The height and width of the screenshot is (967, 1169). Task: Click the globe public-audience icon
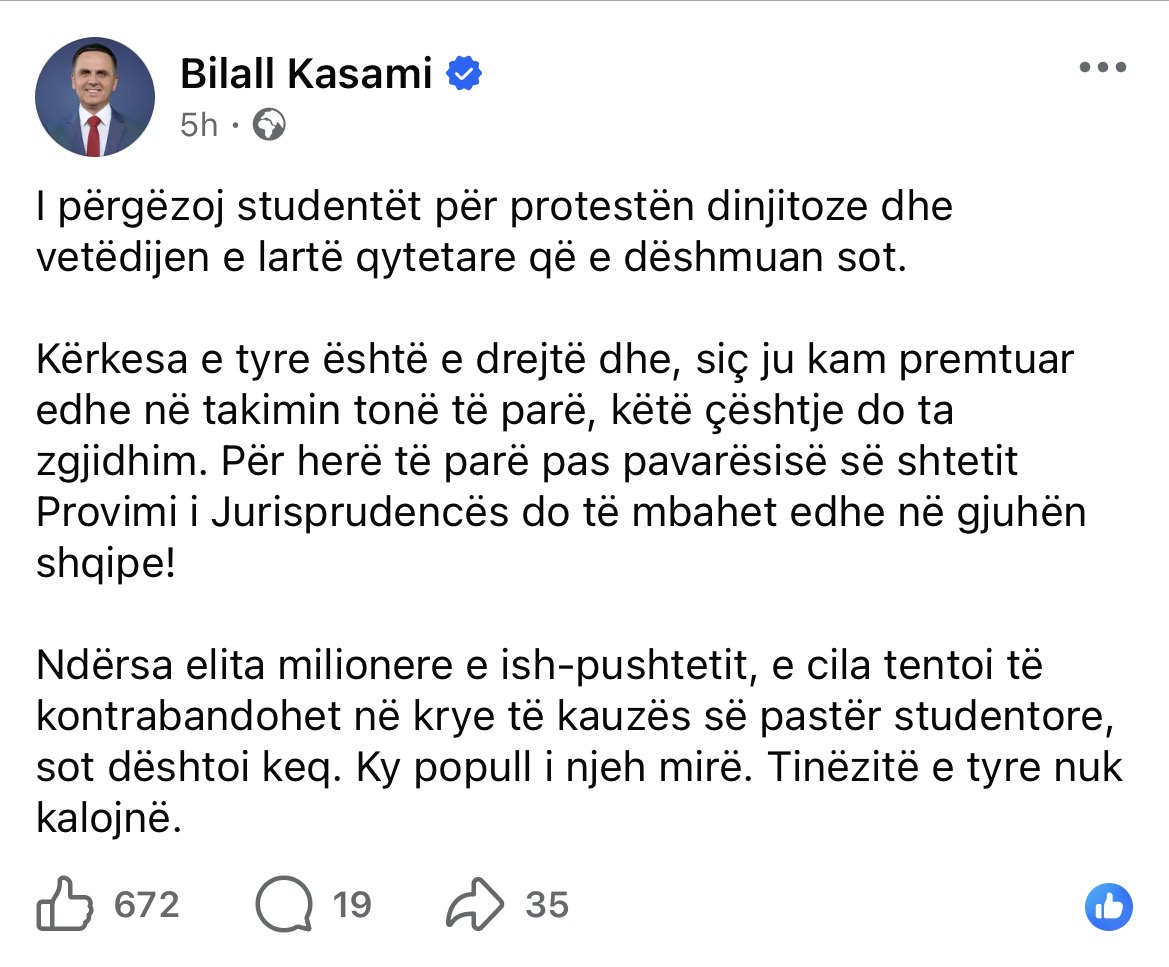(270, 126)
